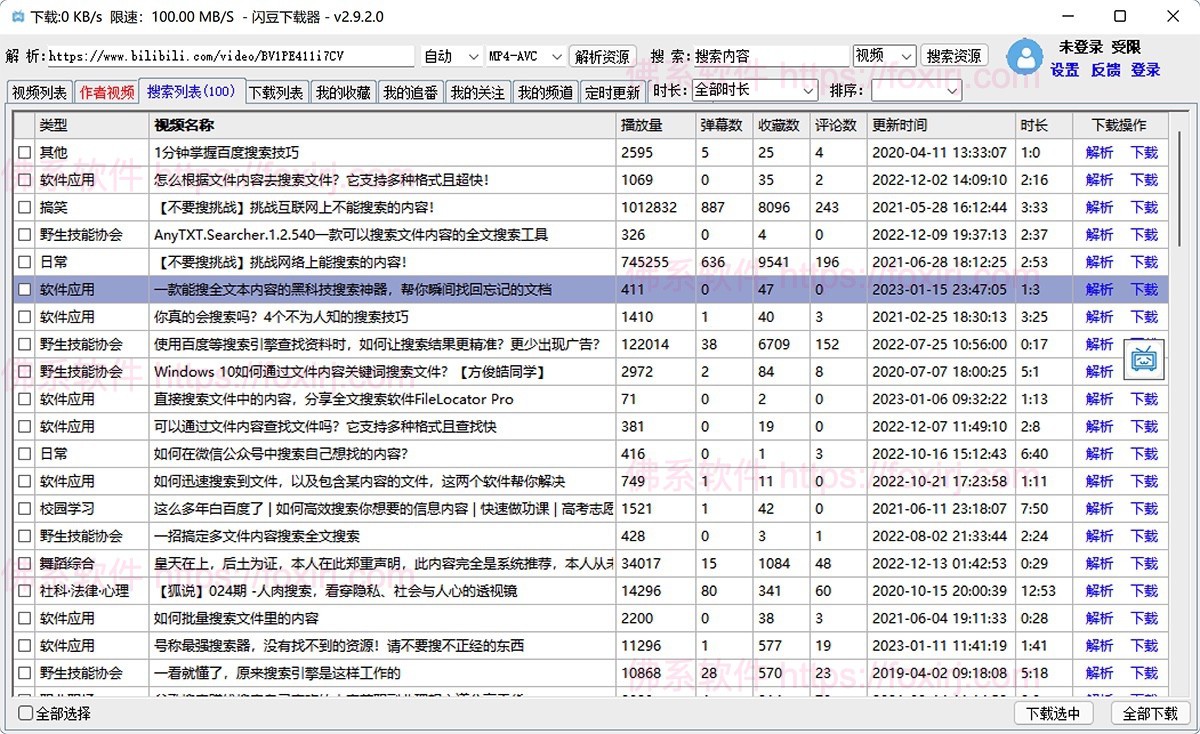Click the Bilibili TV mascot icon
1200x734 pixels.
point(1143,358)
